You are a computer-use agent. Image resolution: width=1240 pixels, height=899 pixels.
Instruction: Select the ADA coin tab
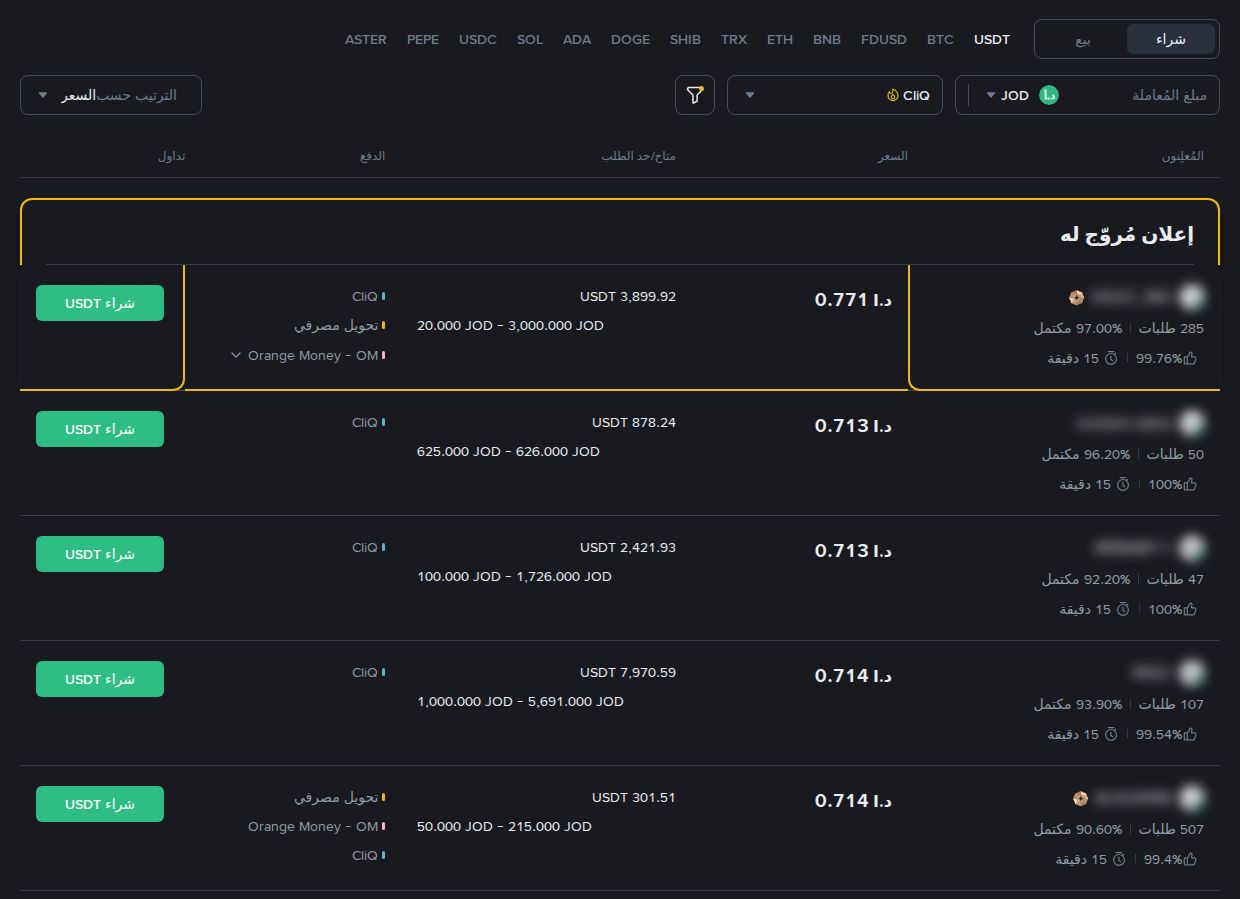[x=577, y=40]
